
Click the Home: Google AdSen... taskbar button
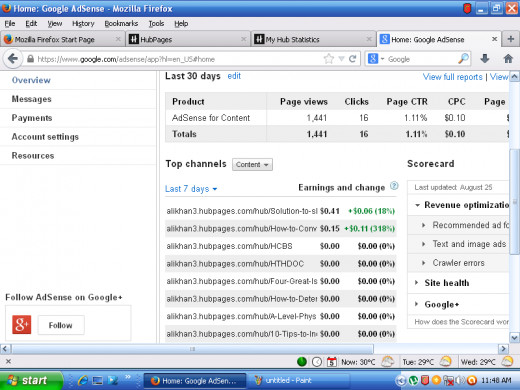tap(195, 380)
